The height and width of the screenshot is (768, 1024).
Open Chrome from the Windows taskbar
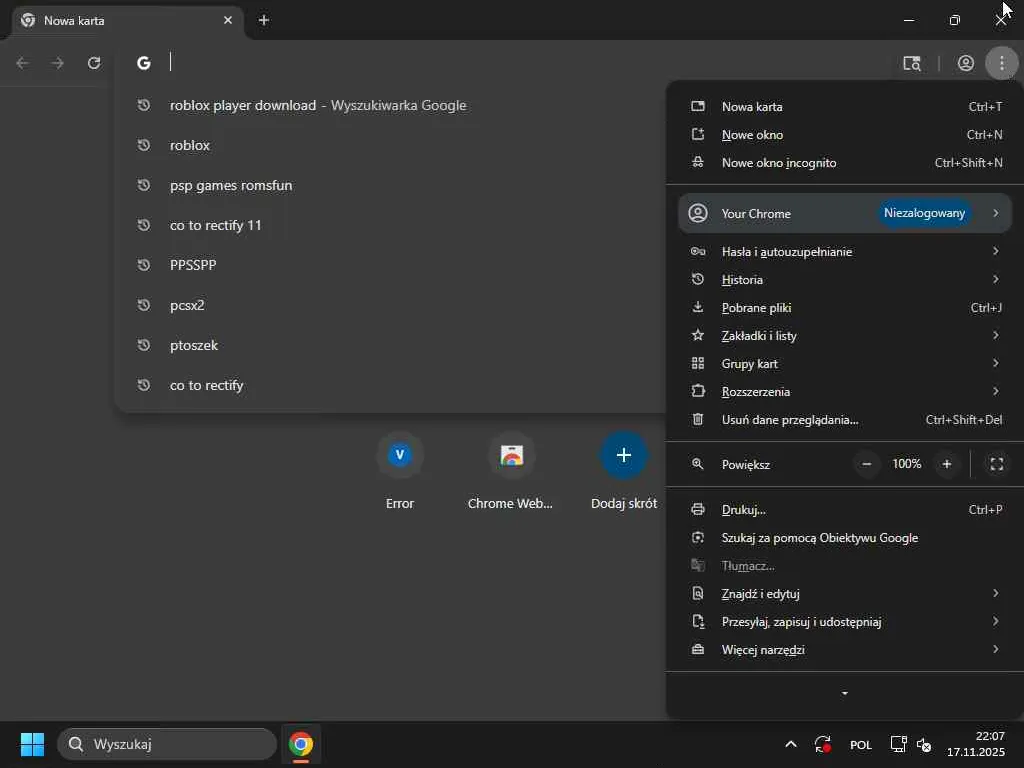pos(300,744)
